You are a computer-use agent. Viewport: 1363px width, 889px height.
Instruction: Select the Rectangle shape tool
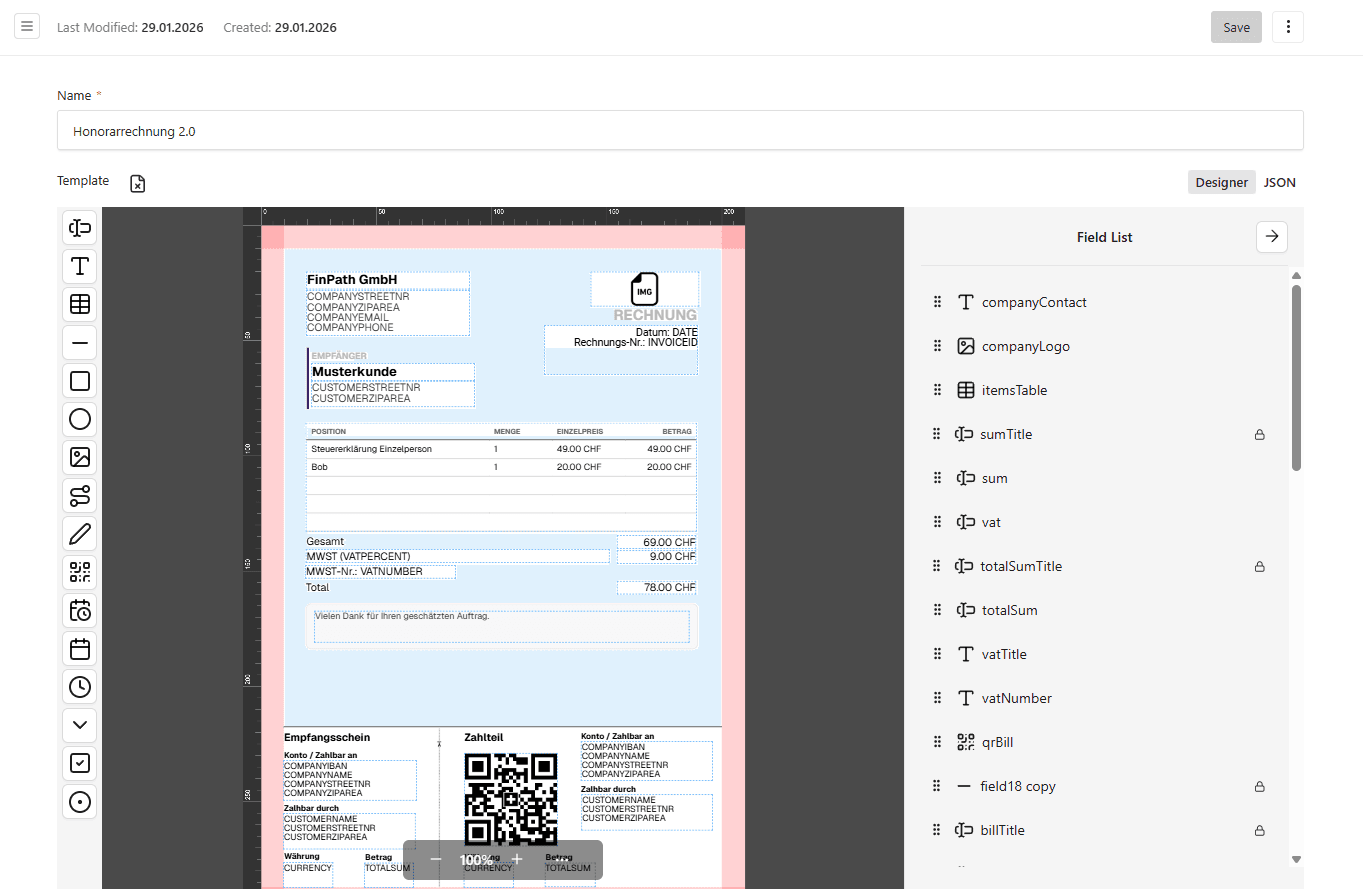[x=79, y=380]
